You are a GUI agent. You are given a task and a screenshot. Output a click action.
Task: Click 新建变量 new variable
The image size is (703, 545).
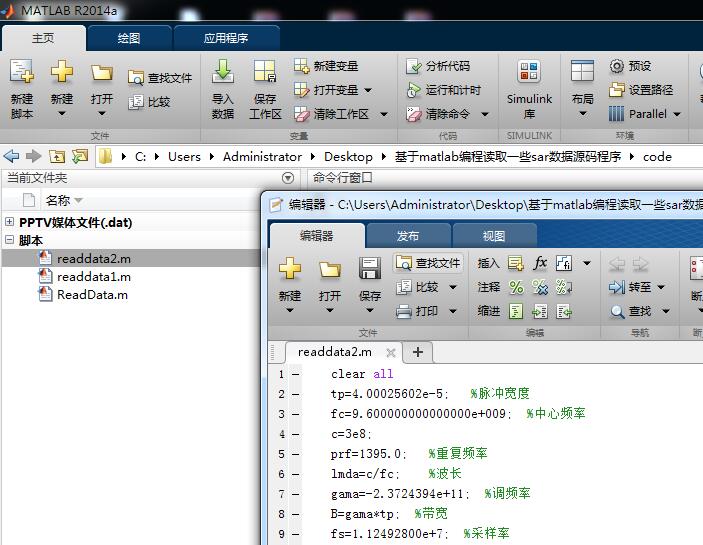(326, 66)
